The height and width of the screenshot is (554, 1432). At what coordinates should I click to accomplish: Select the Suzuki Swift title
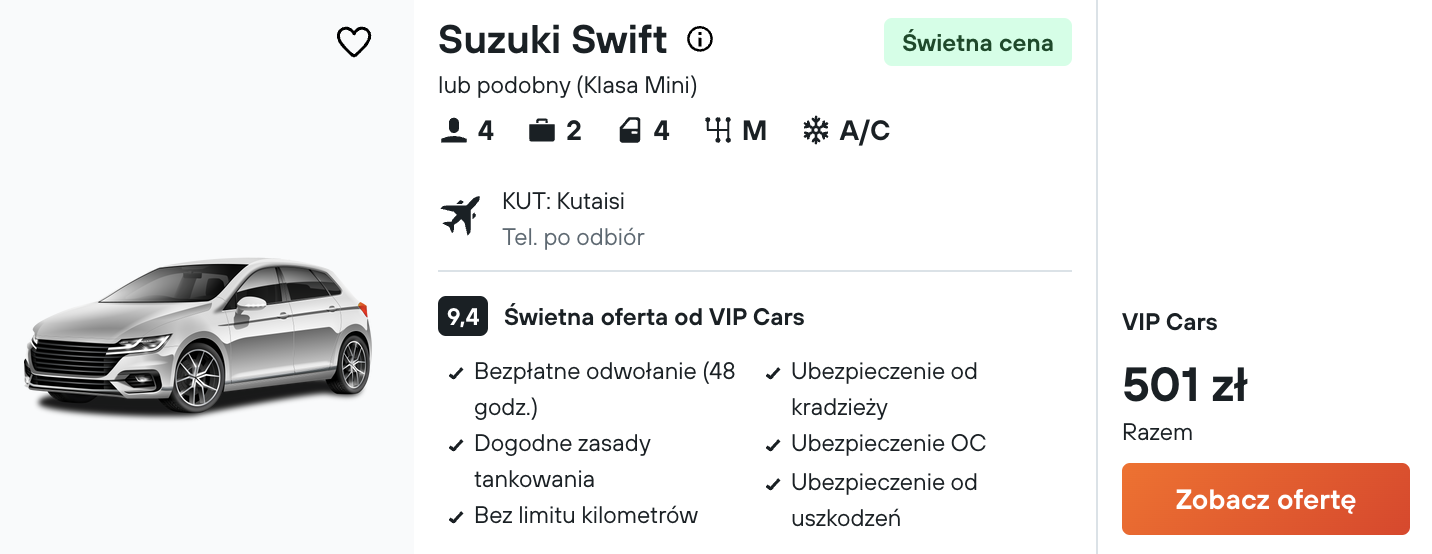[553, 40]
